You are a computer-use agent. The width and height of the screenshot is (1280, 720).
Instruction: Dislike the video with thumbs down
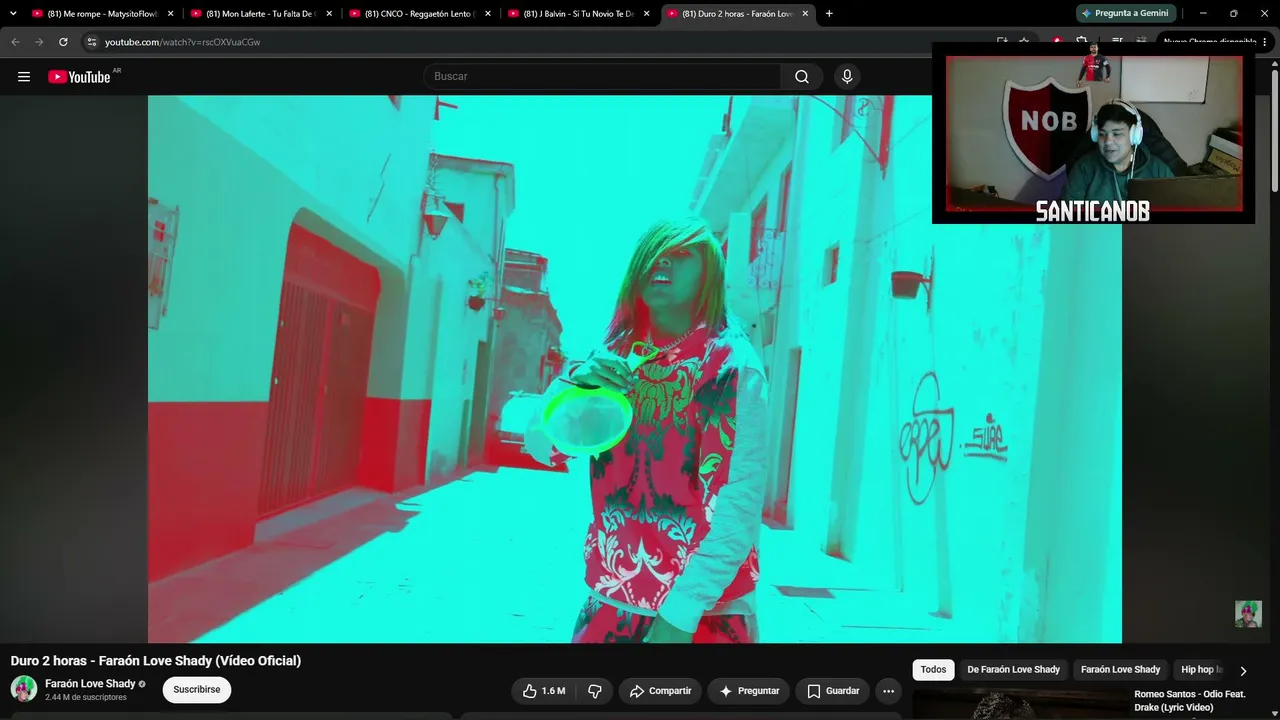[x=595, y=691]
